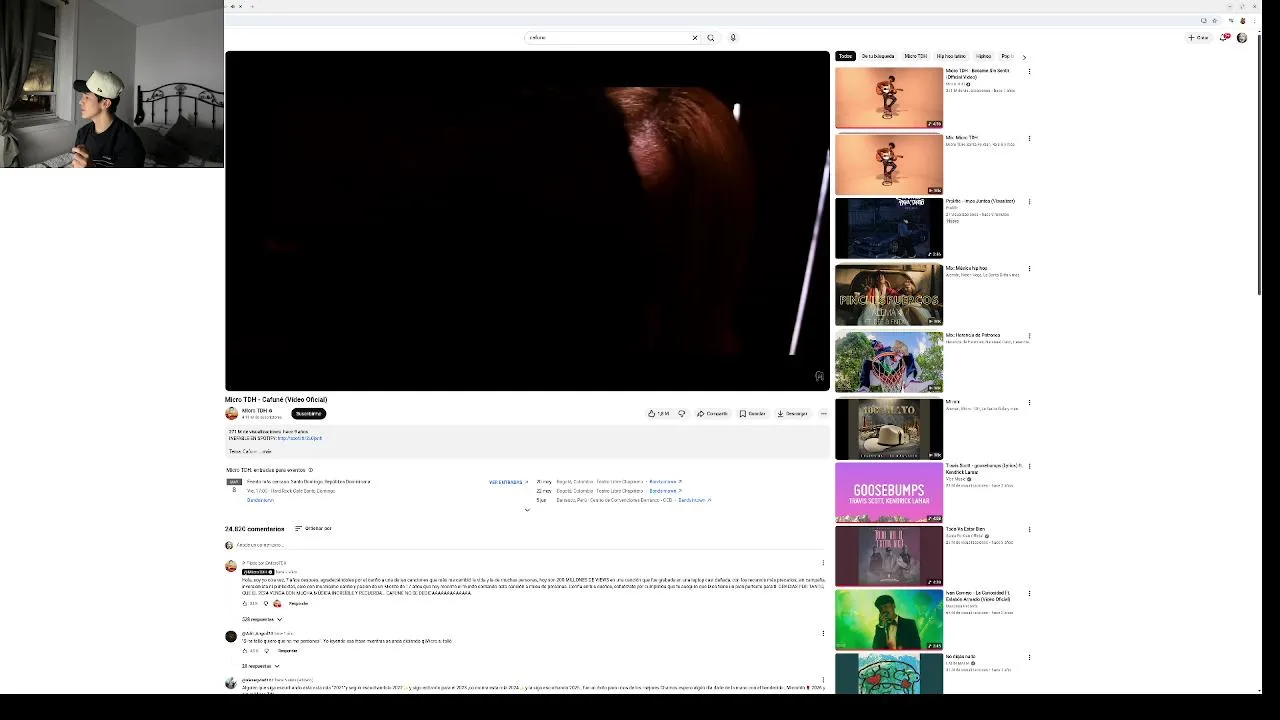Open the notifications bell
Image resolution: width=1280 pixels, height=720 pixels.
click(x=1225, y=38)
